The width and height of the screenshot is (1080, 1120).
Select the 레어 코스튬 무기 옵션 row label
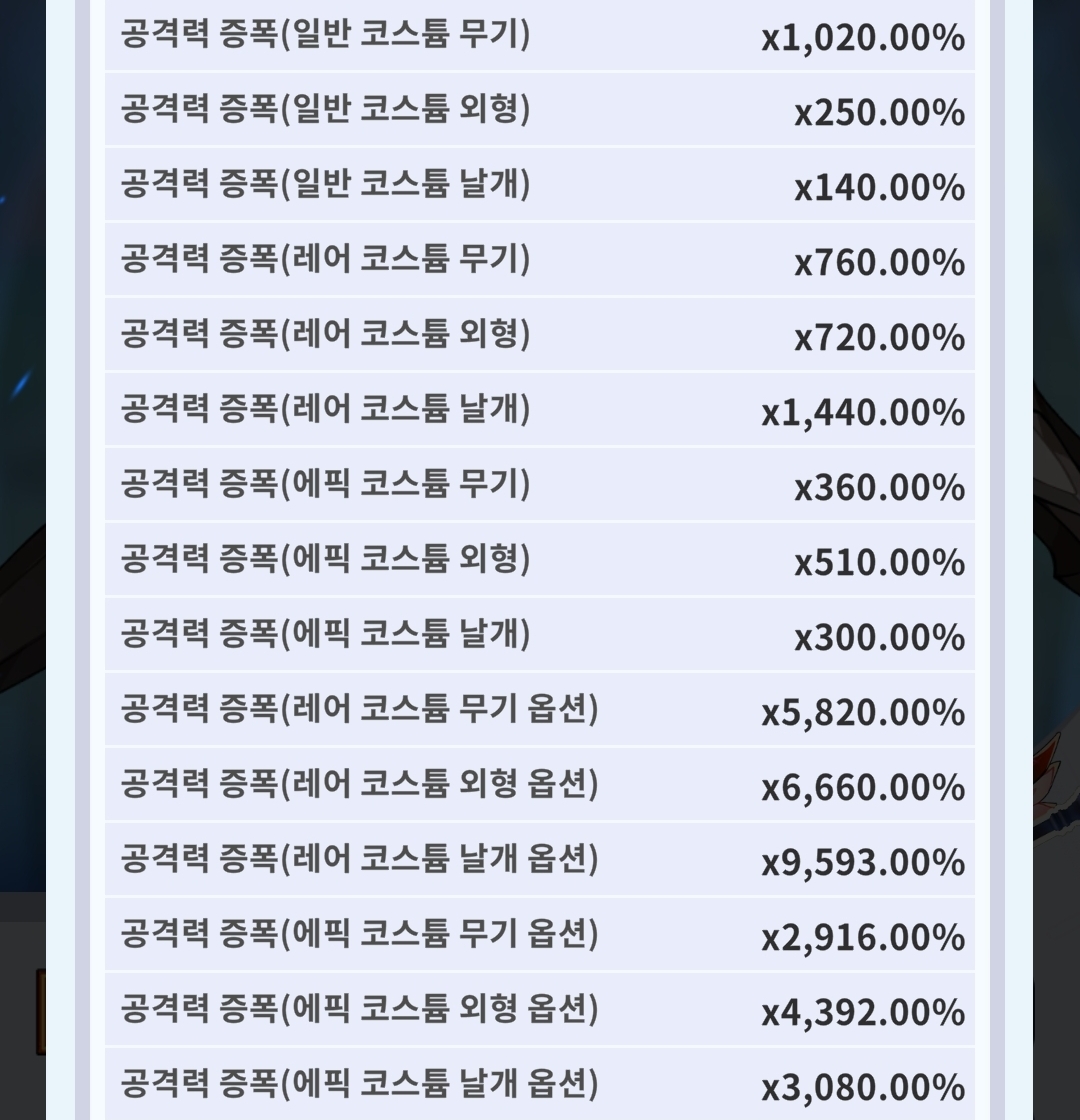(359, 709)
